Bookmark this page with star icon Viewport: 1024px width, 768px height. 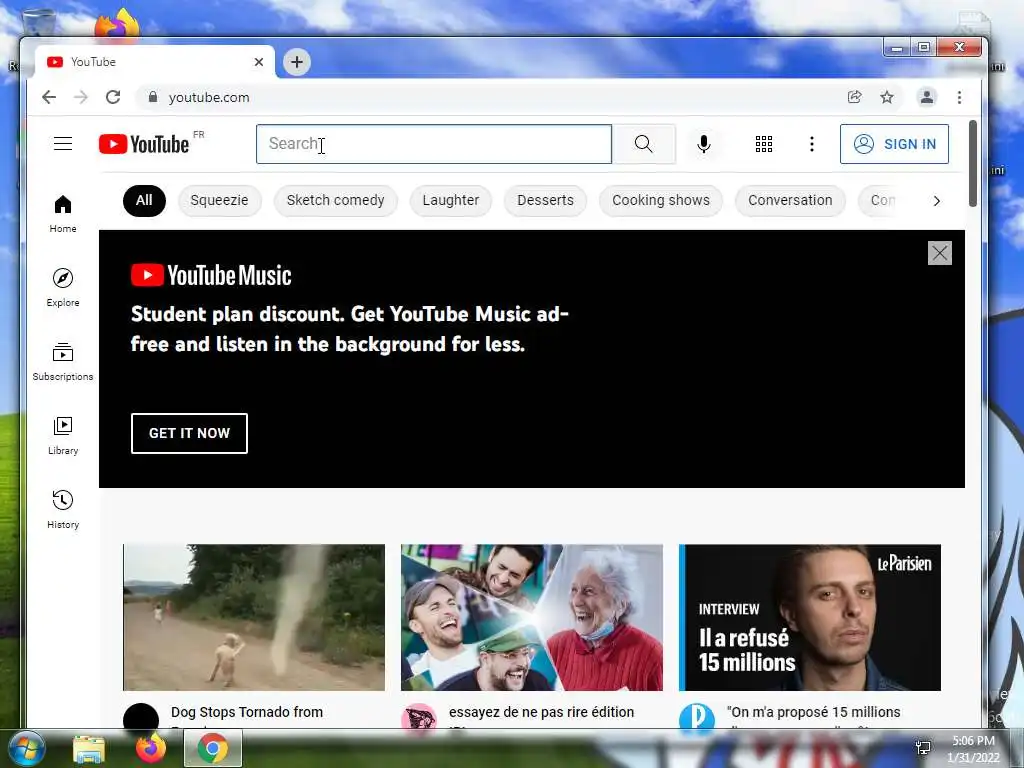pos(886,97)
